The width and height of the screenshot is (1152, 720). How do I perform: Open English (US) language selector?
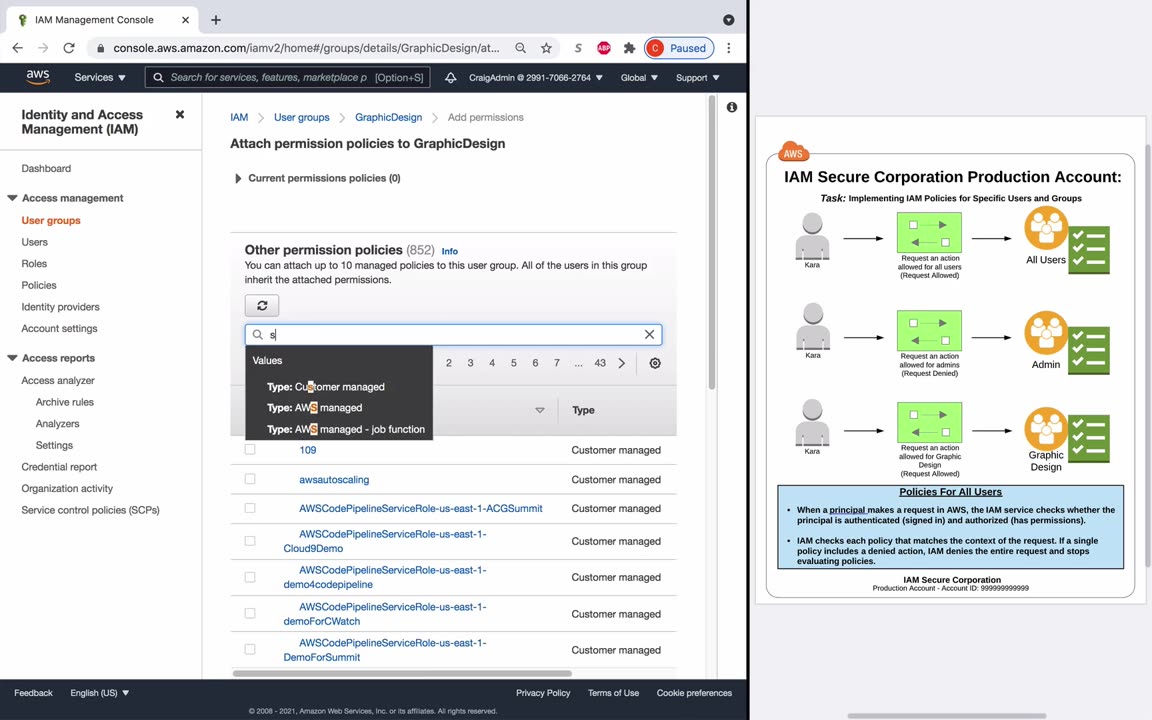coord(99,693)
